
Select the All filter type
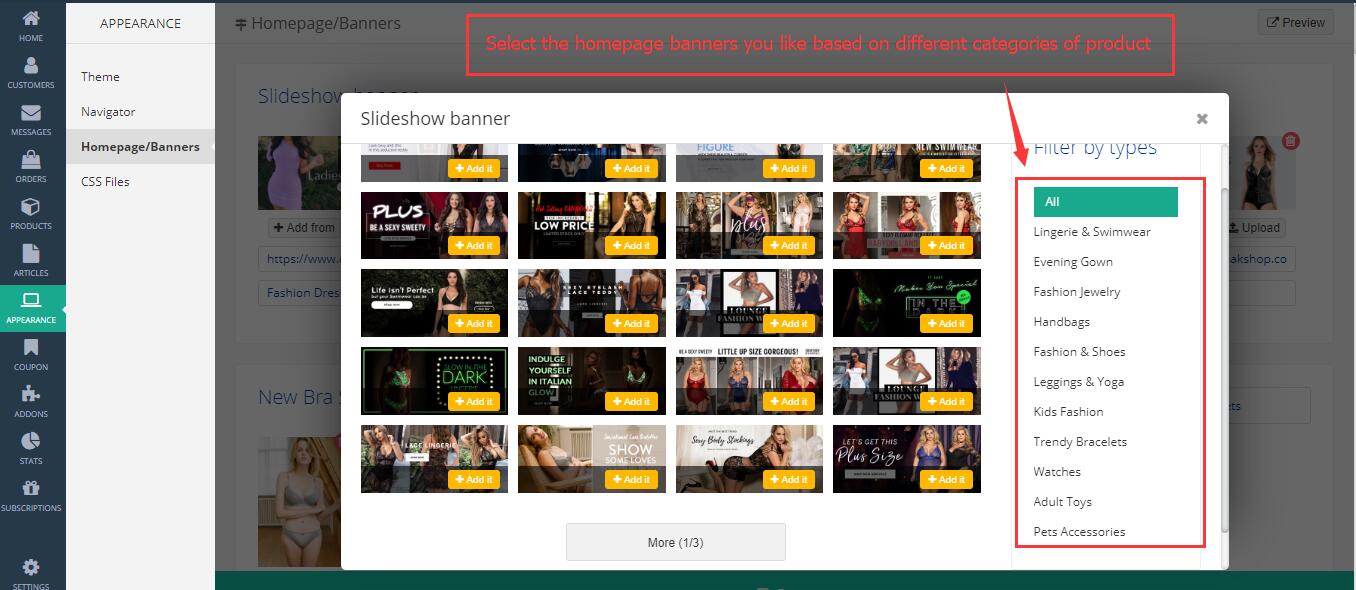point(1105,202)
